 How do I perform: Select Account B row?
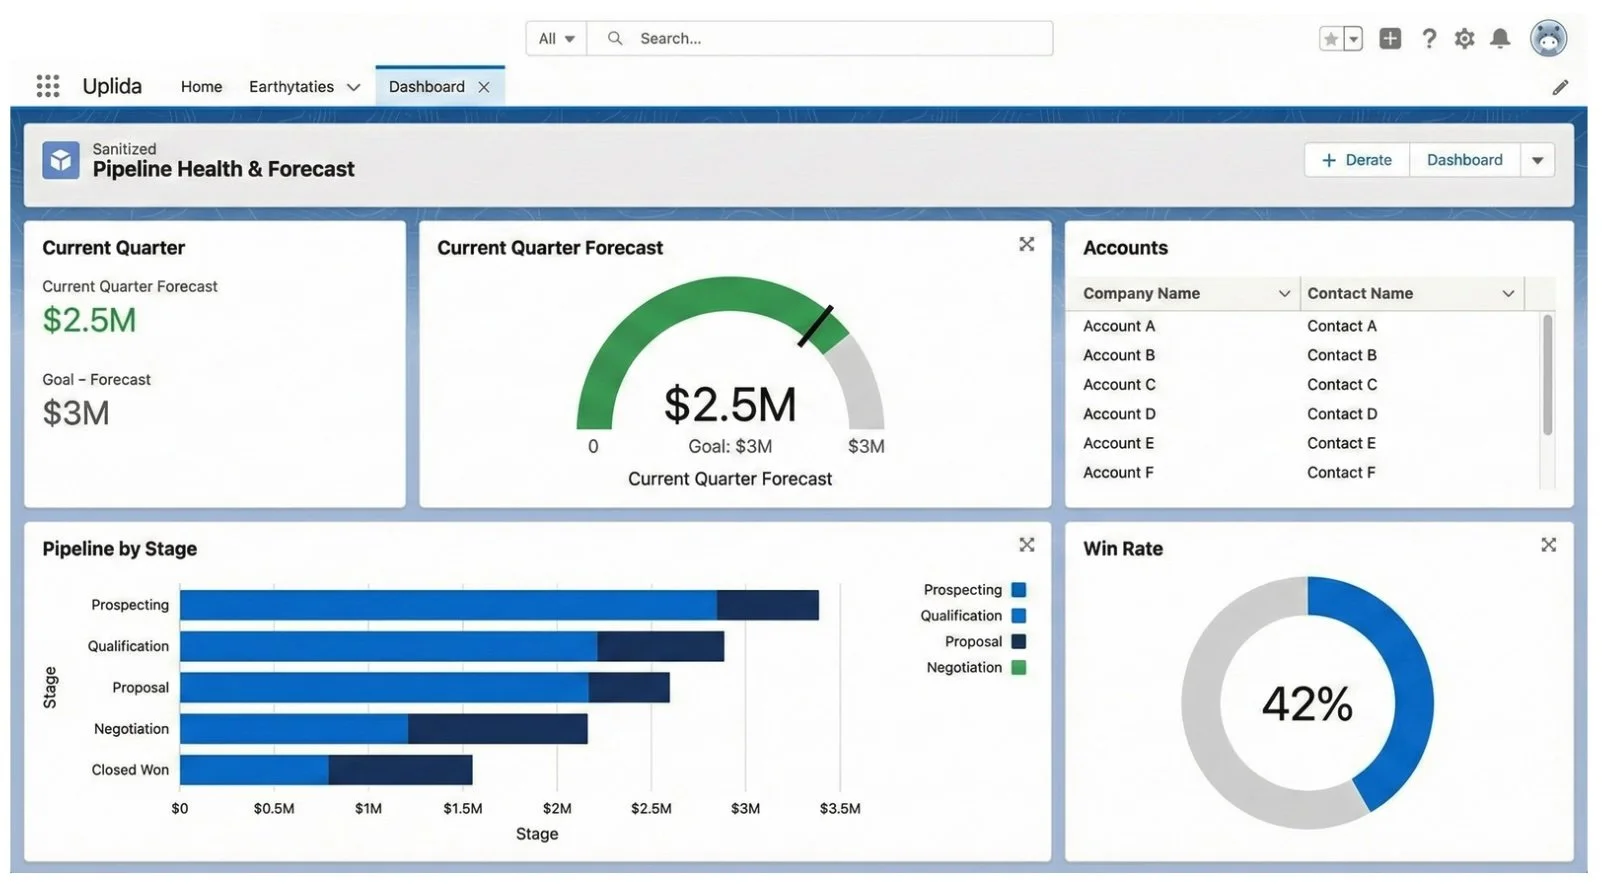(x=1119, y=355)
